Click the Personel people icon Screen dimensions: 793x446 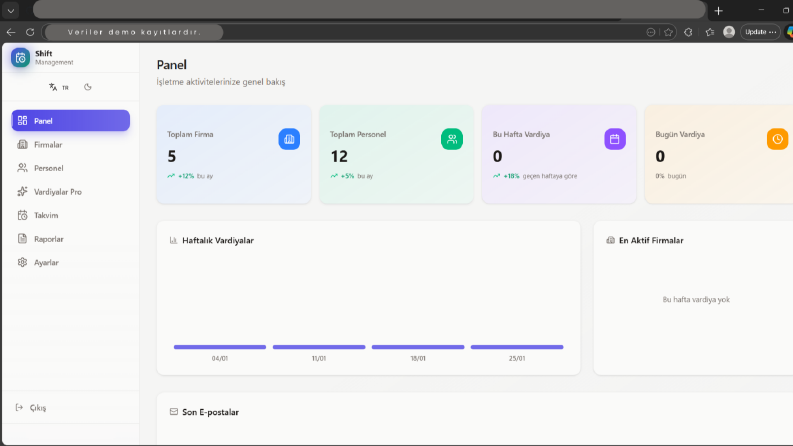click(22, 168)
